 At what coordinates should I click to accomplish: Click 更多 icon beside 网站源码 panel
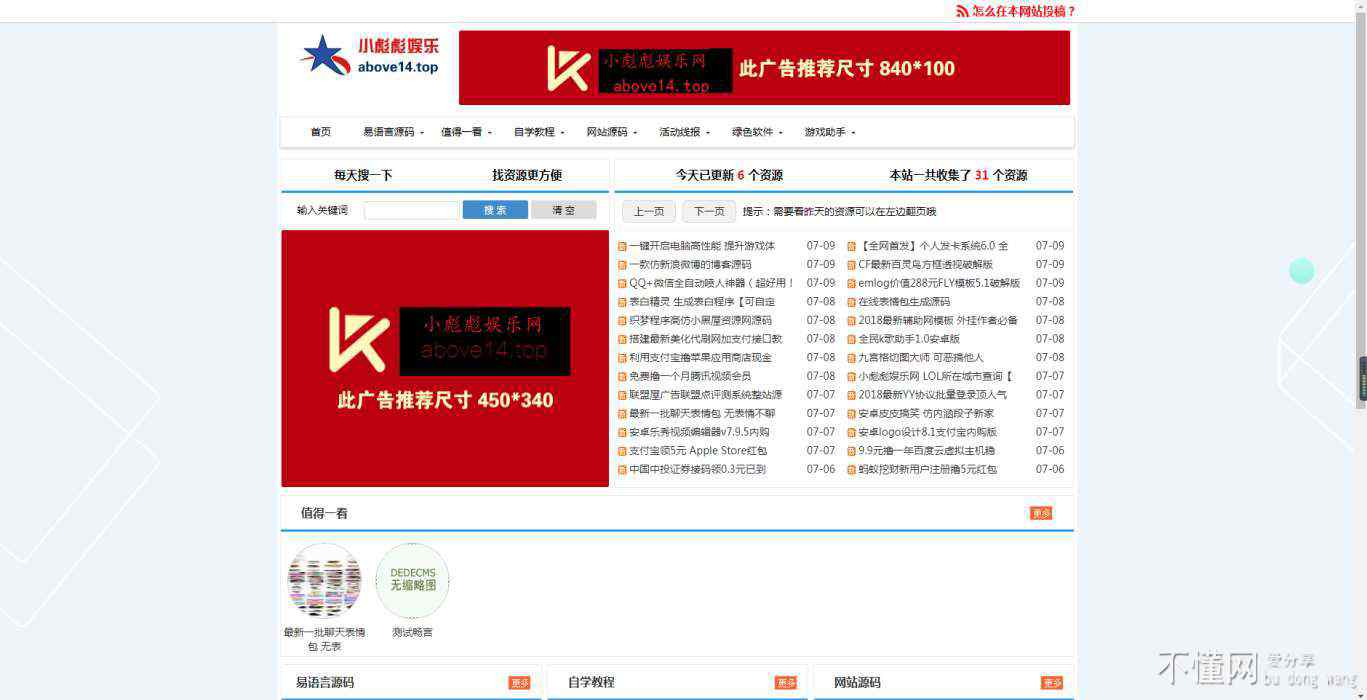[1052, 682]
